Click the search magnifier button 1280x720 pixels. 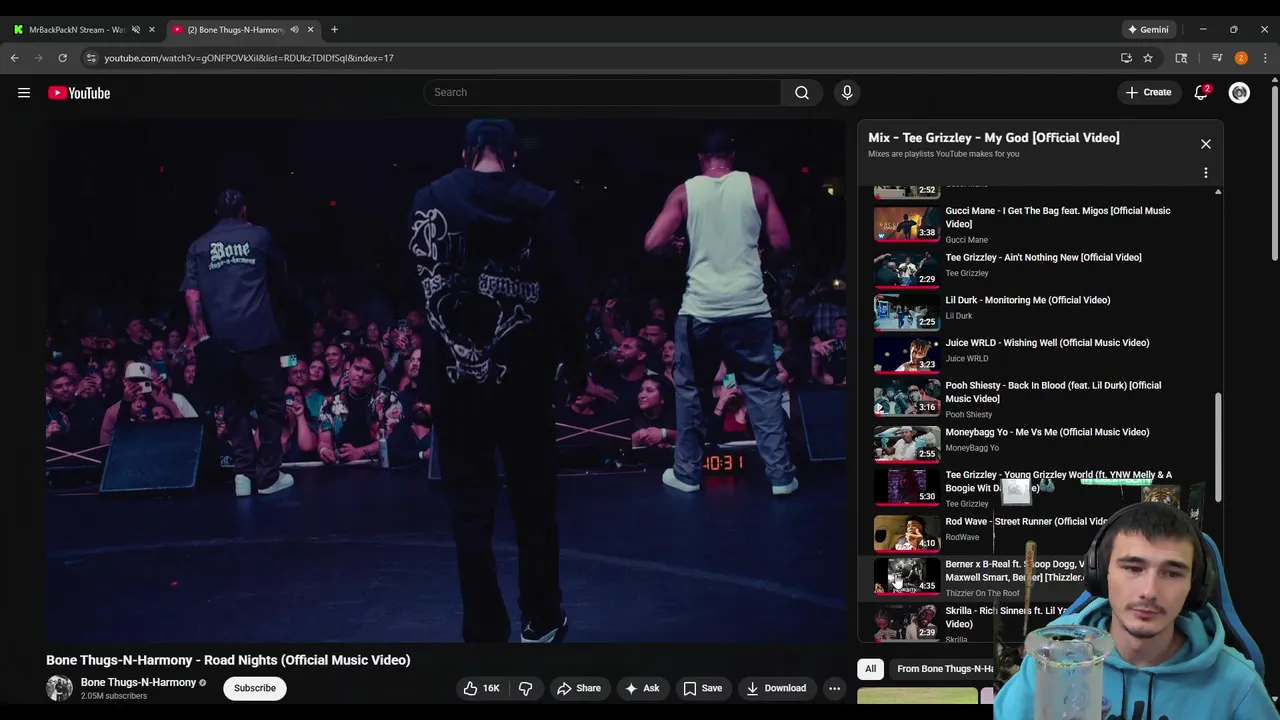point(802,92)
